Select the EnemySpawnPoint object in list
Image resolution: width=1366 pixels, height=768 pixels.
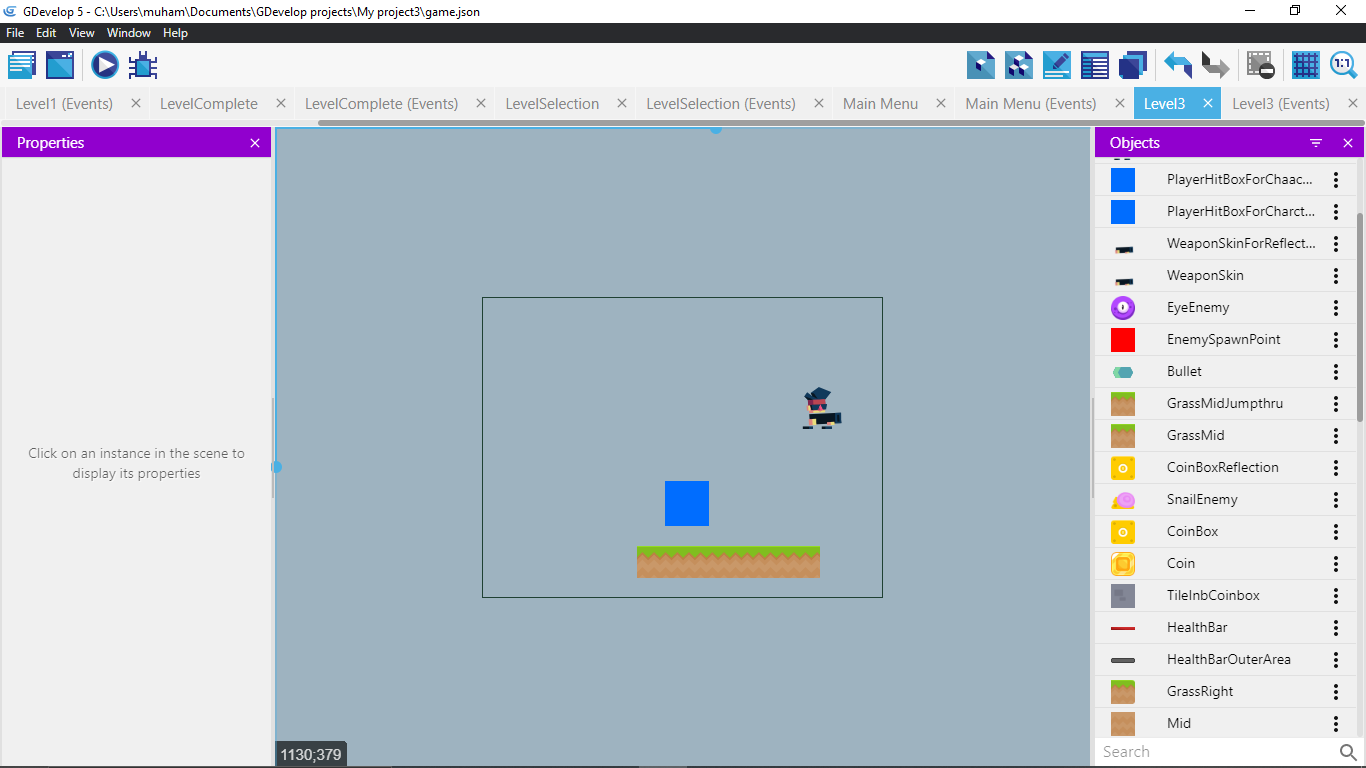tap(1226, 340)
